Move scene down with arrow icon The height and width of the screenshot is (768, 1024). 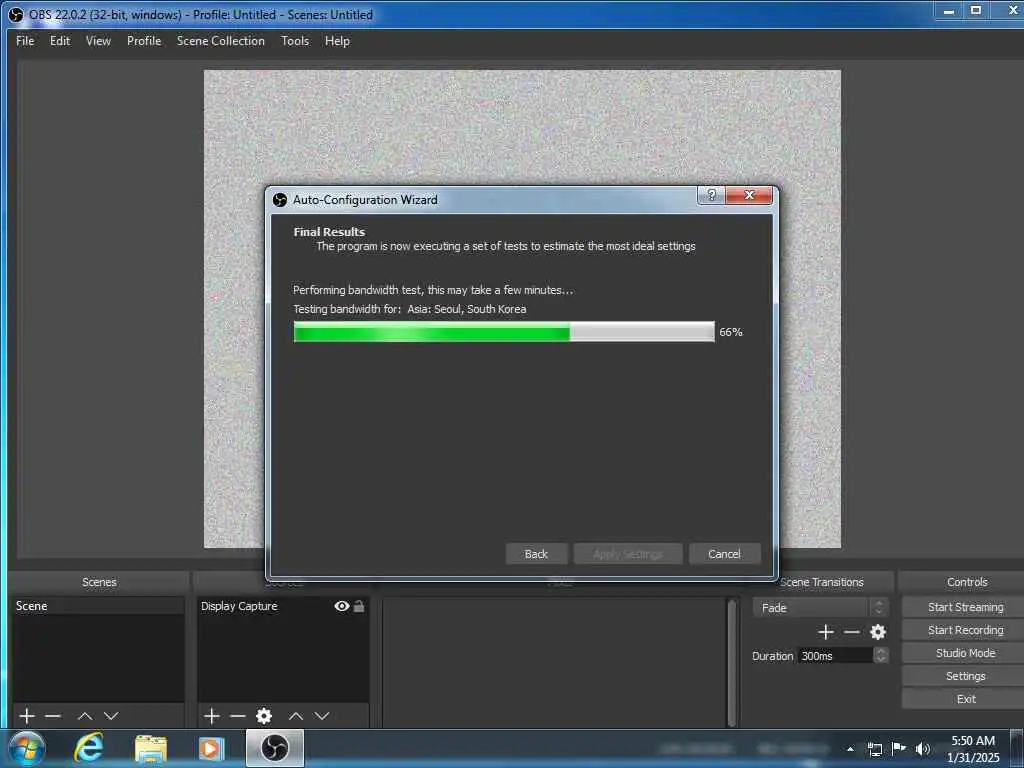pyautogui.click(x=111, y=716)
